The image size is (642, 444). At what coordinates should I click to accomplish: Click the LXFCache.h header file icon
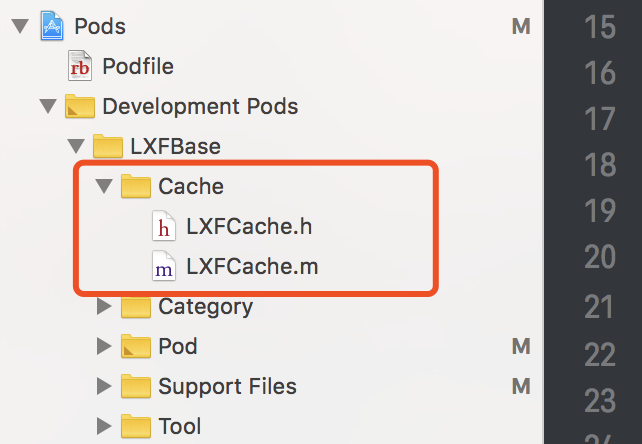click(164, 226)
